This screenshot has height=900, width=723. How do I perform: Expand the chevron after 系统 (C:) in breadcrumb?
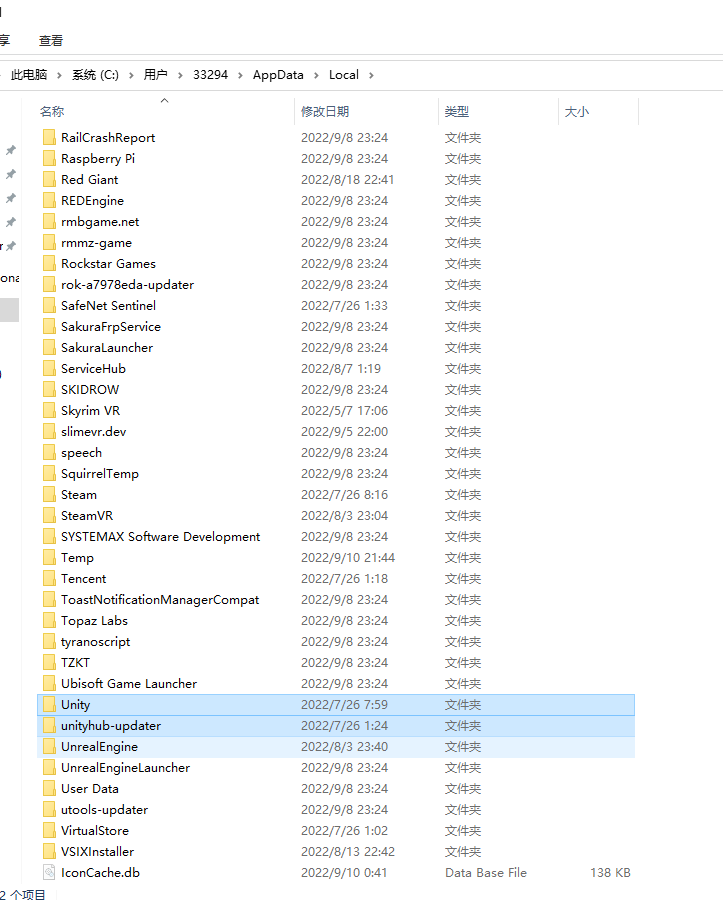coord(131,75)
